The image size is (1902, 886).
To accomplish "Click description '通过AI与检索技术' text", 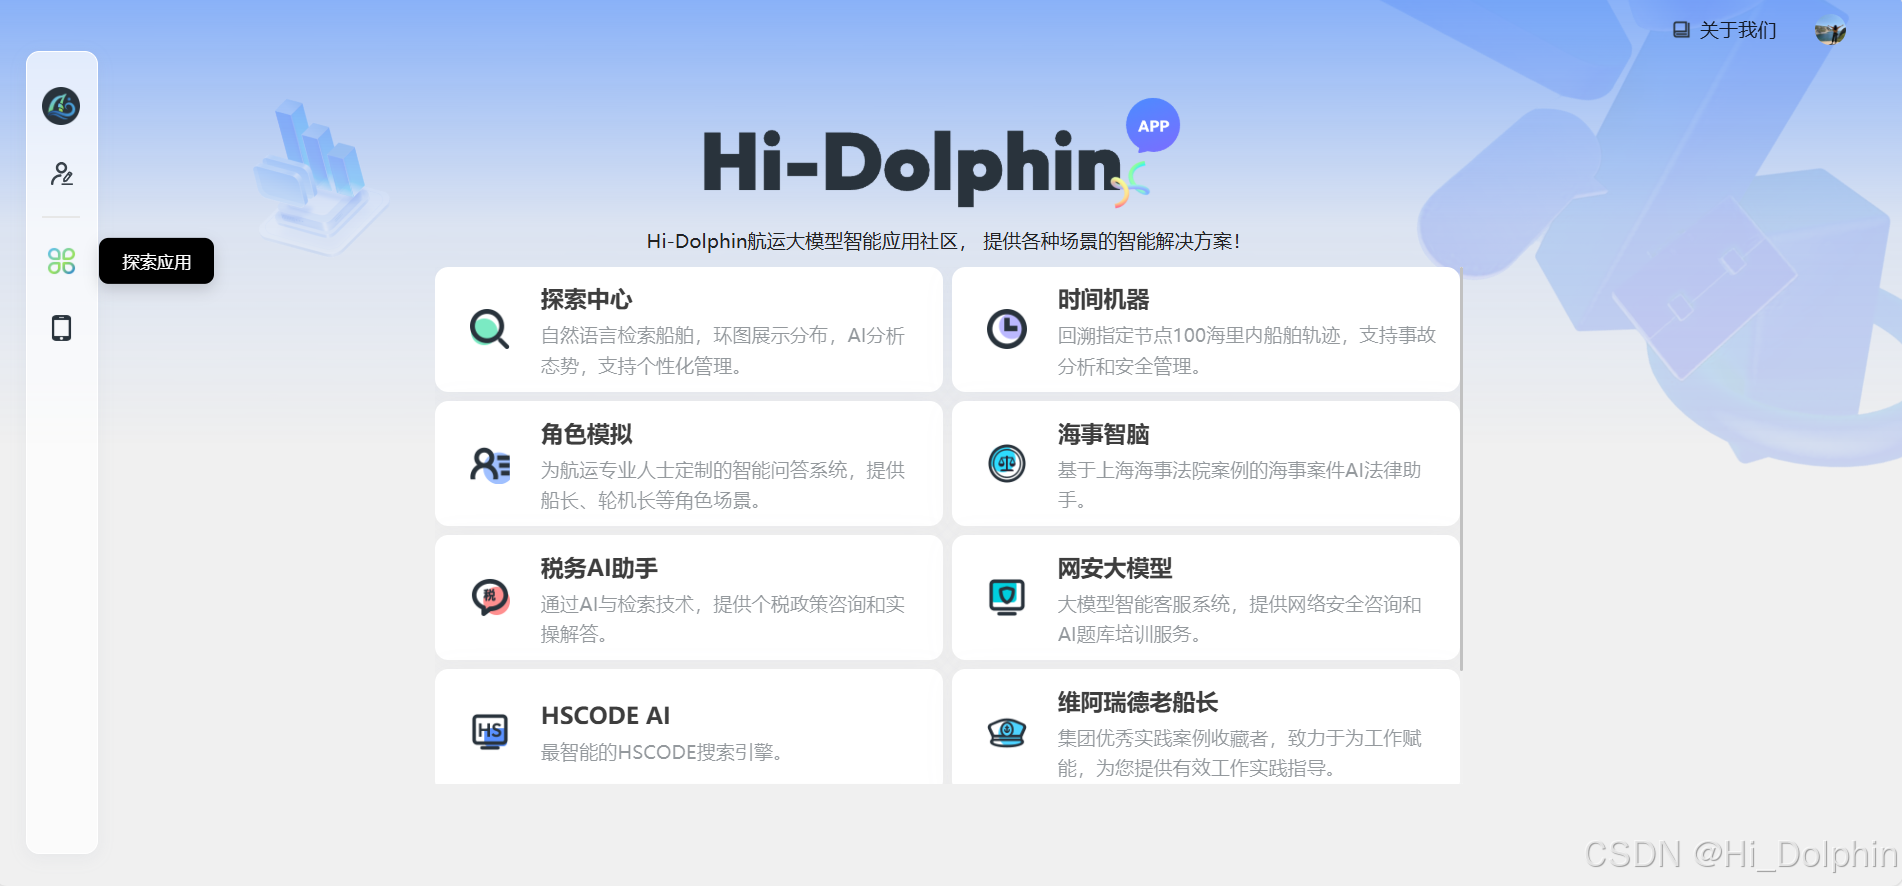I will point(617,604).
